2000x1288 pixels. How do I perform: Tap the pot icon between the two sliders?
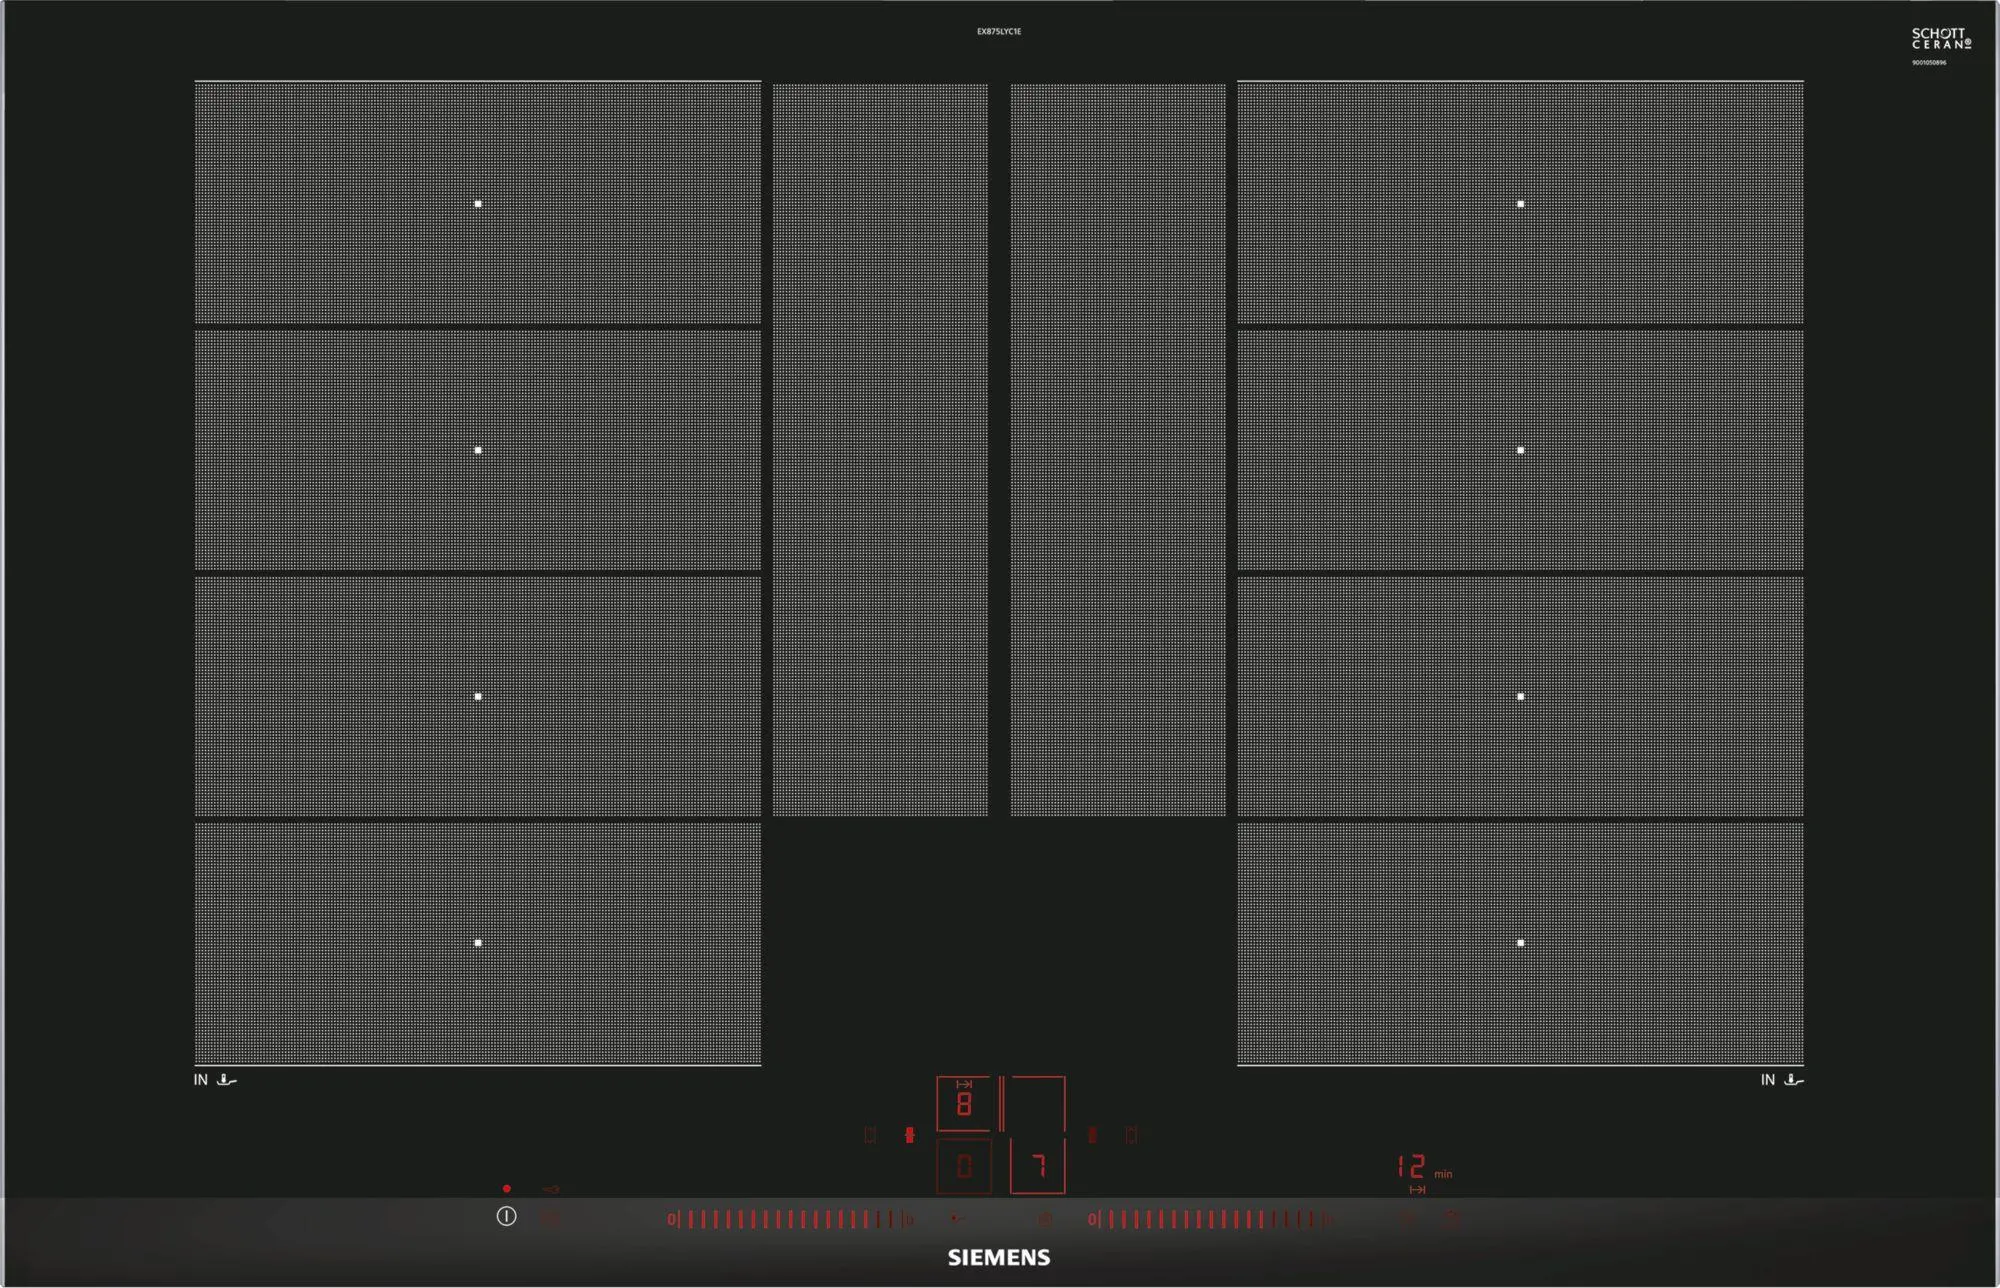[x=1044, y=1220]
